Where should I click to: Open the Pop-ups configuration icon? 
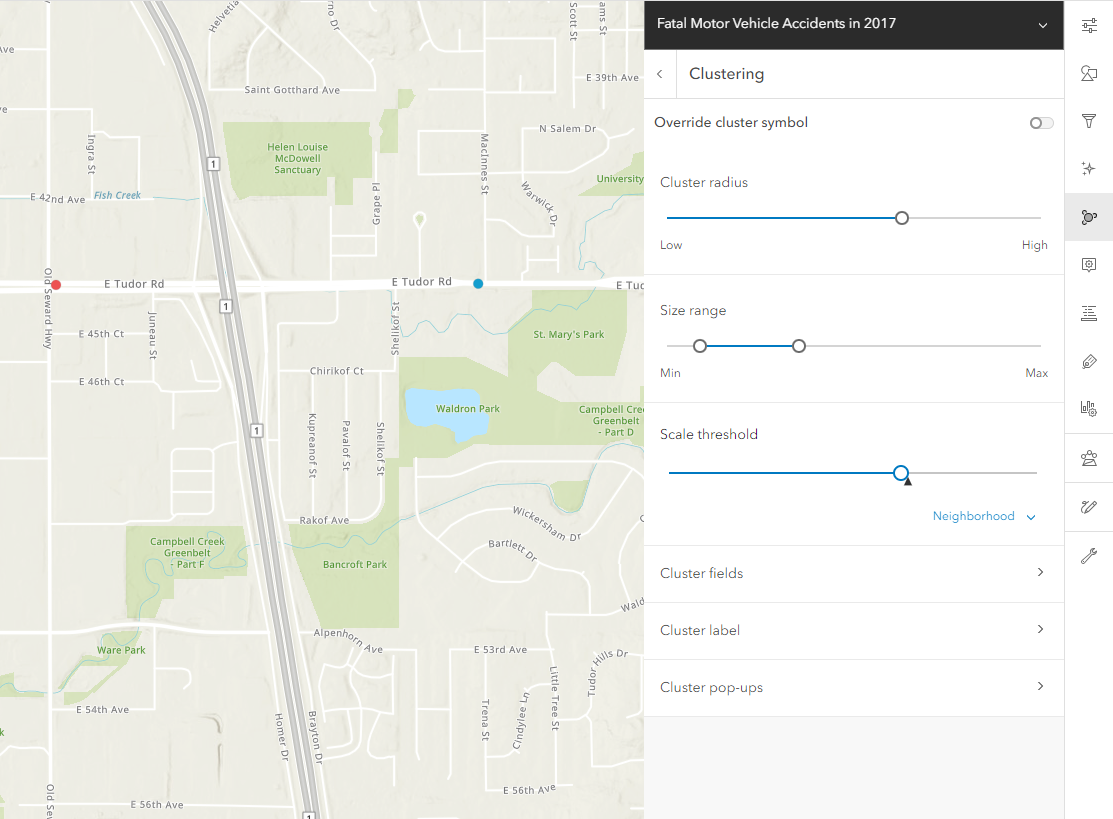(x=1089, y=265)
